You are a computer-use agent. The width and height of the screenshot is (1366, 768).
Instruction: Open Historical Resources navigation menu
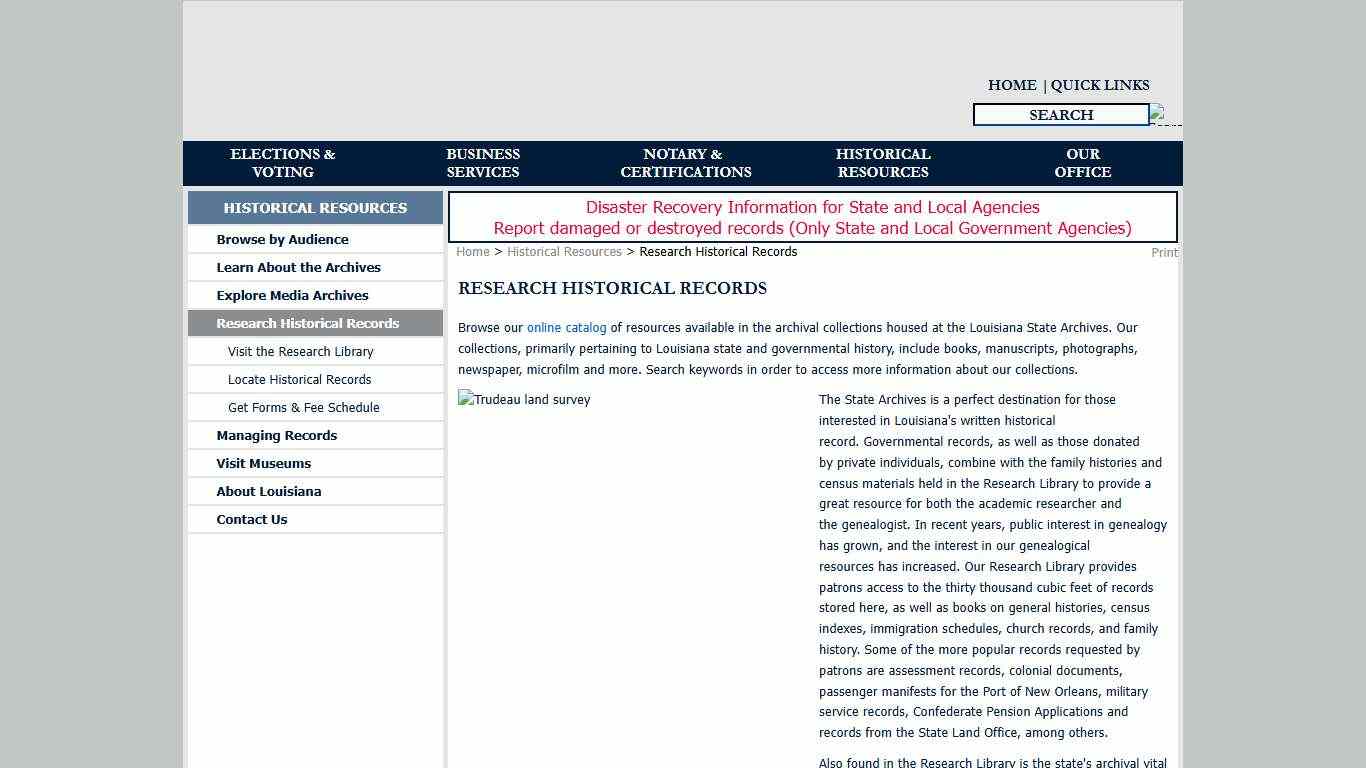[x=883, y=163]
